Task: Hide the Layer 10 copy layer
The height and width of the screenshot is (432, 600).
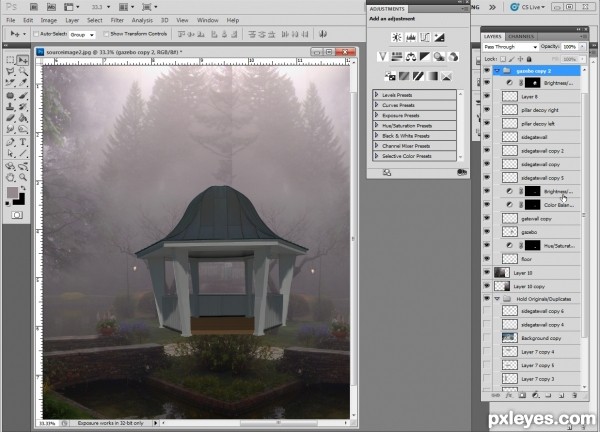Action: (x=487, y=286)
